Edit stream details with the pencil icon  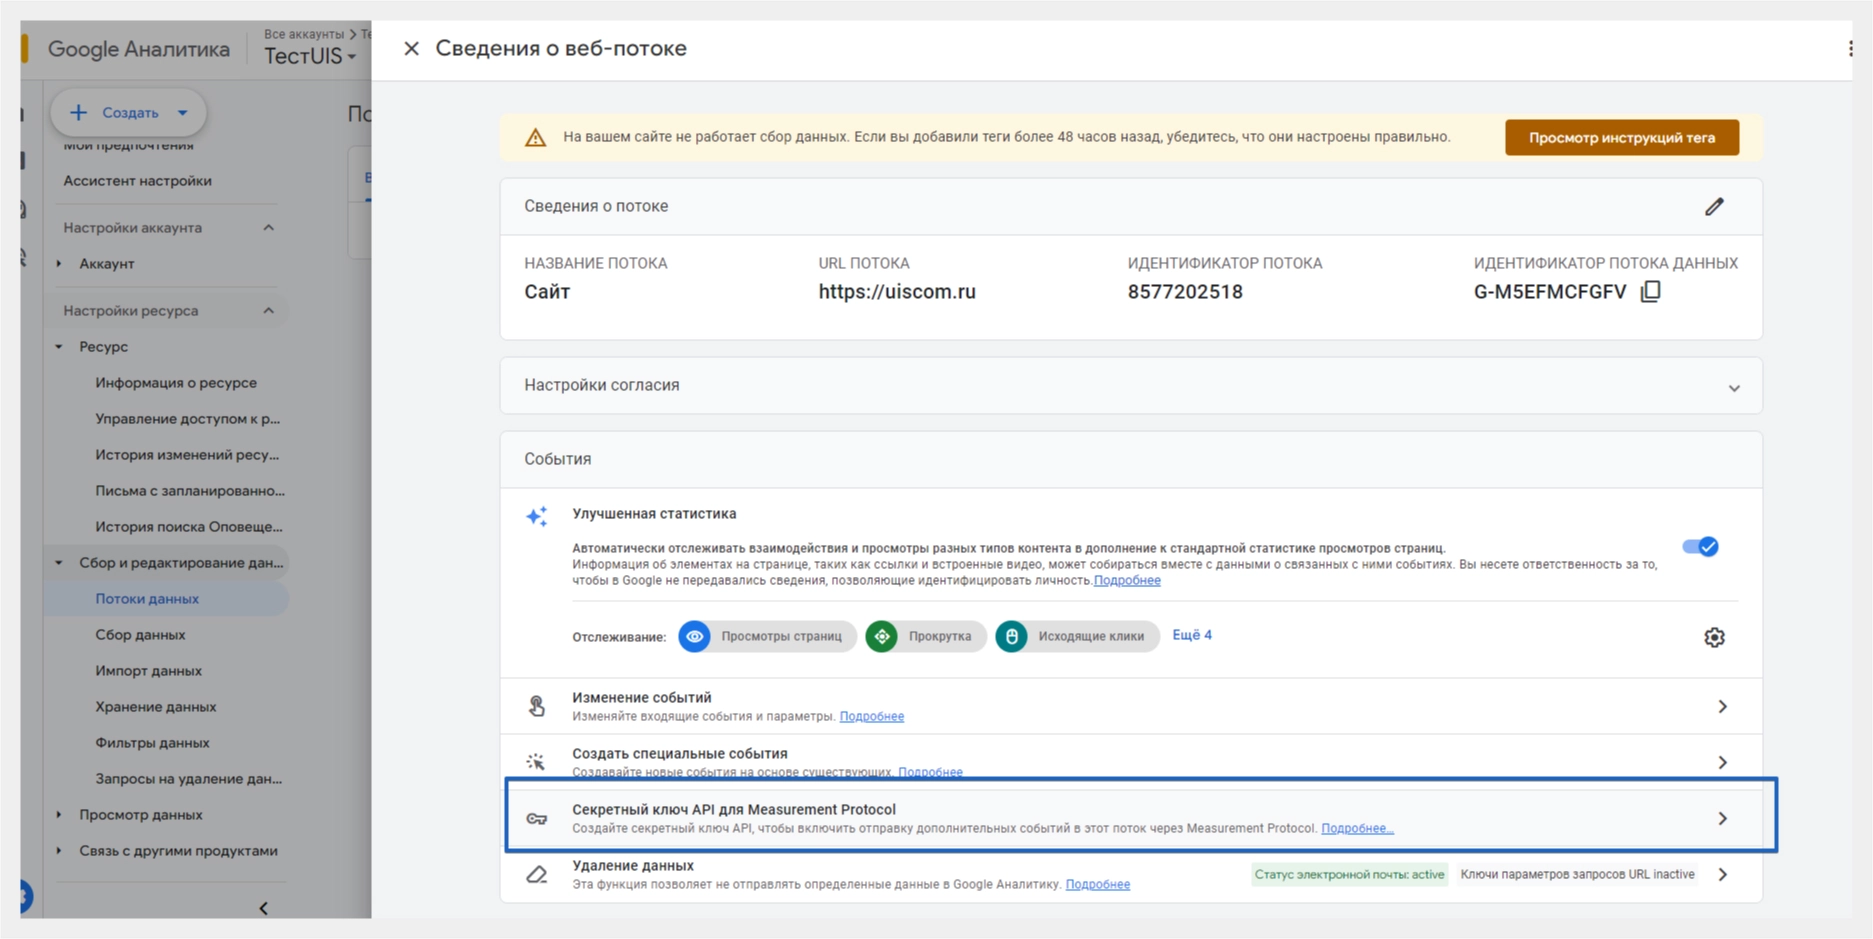click(x=1714, y=206)
